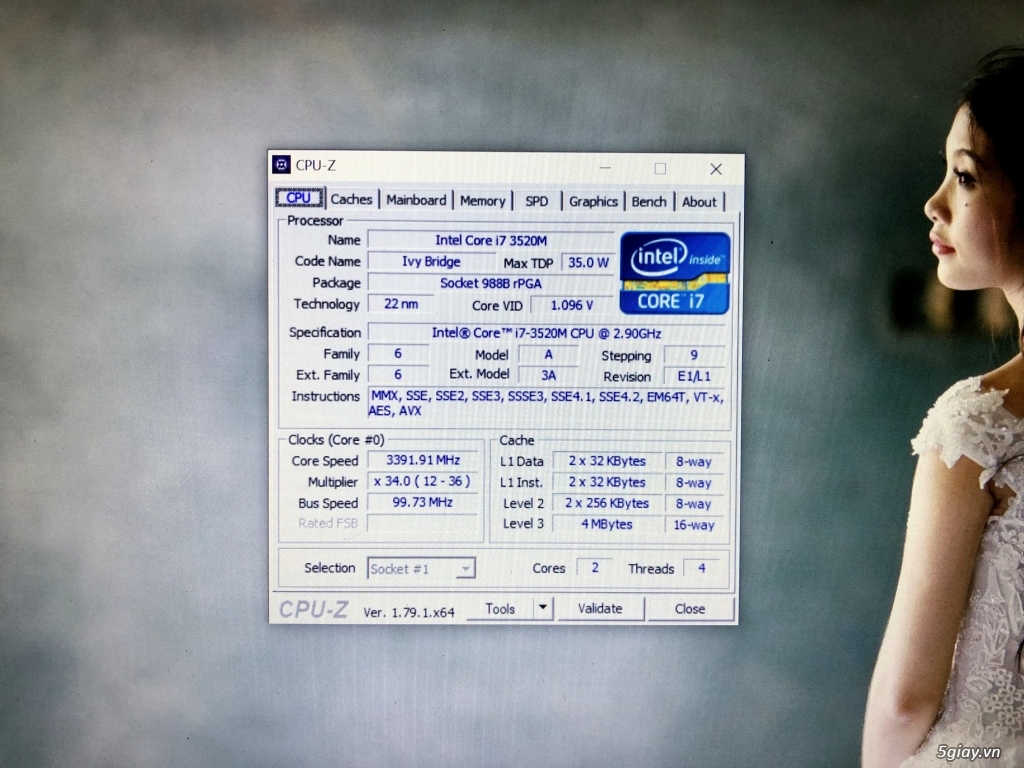Click the Technology value 22 nm
The height and width of the screenshot is (768, 1024).
pyautogui.click(x=400, y=304)
